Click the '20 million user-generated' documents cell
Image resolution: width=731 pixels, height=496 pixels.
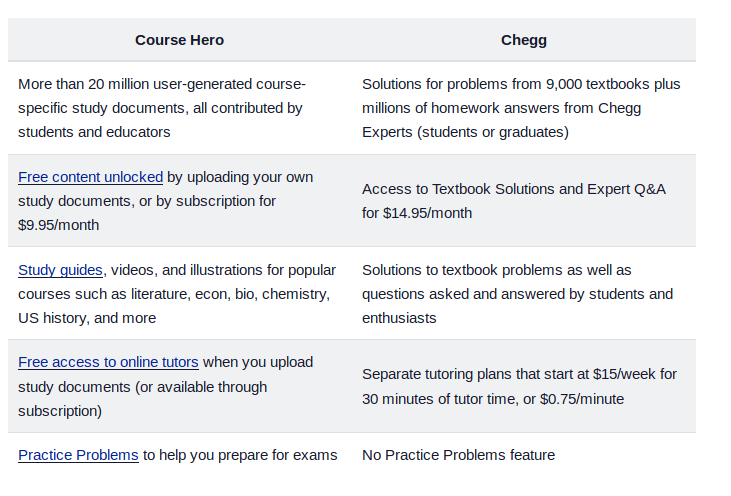tap(162, 84)
